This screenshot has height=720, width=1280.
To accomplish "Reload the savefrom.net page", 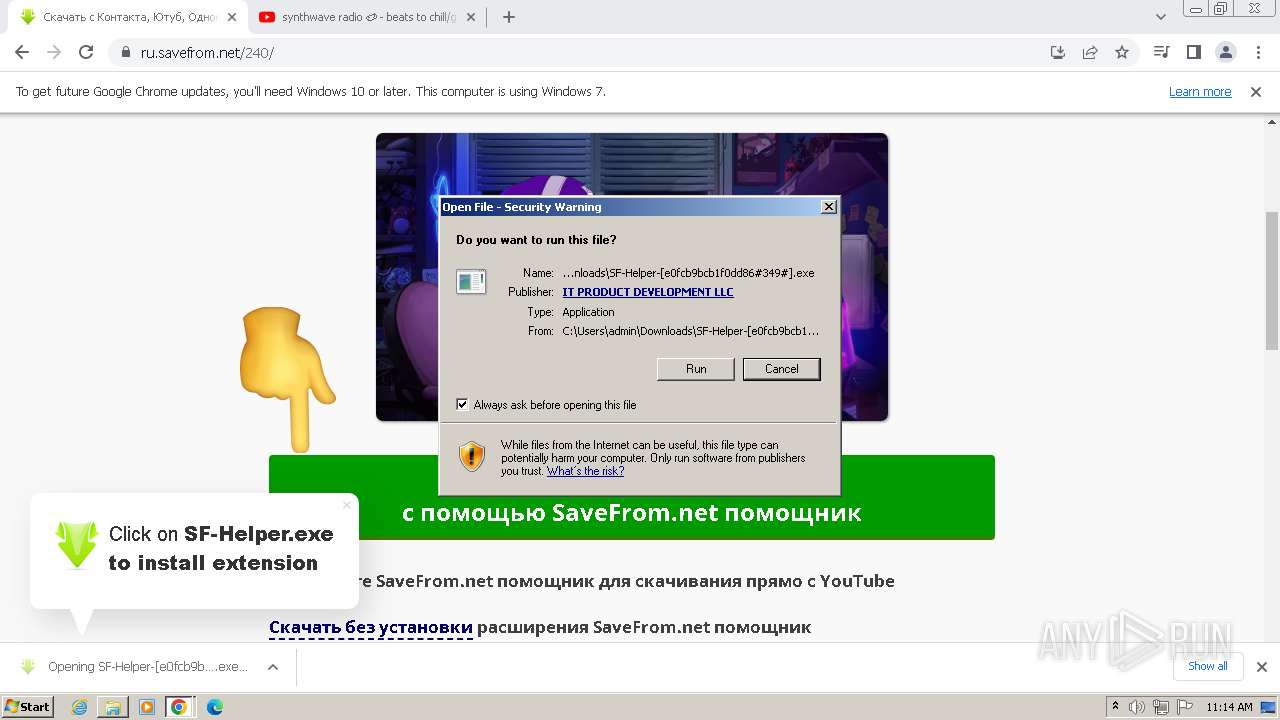I will (x=86, y=52).
